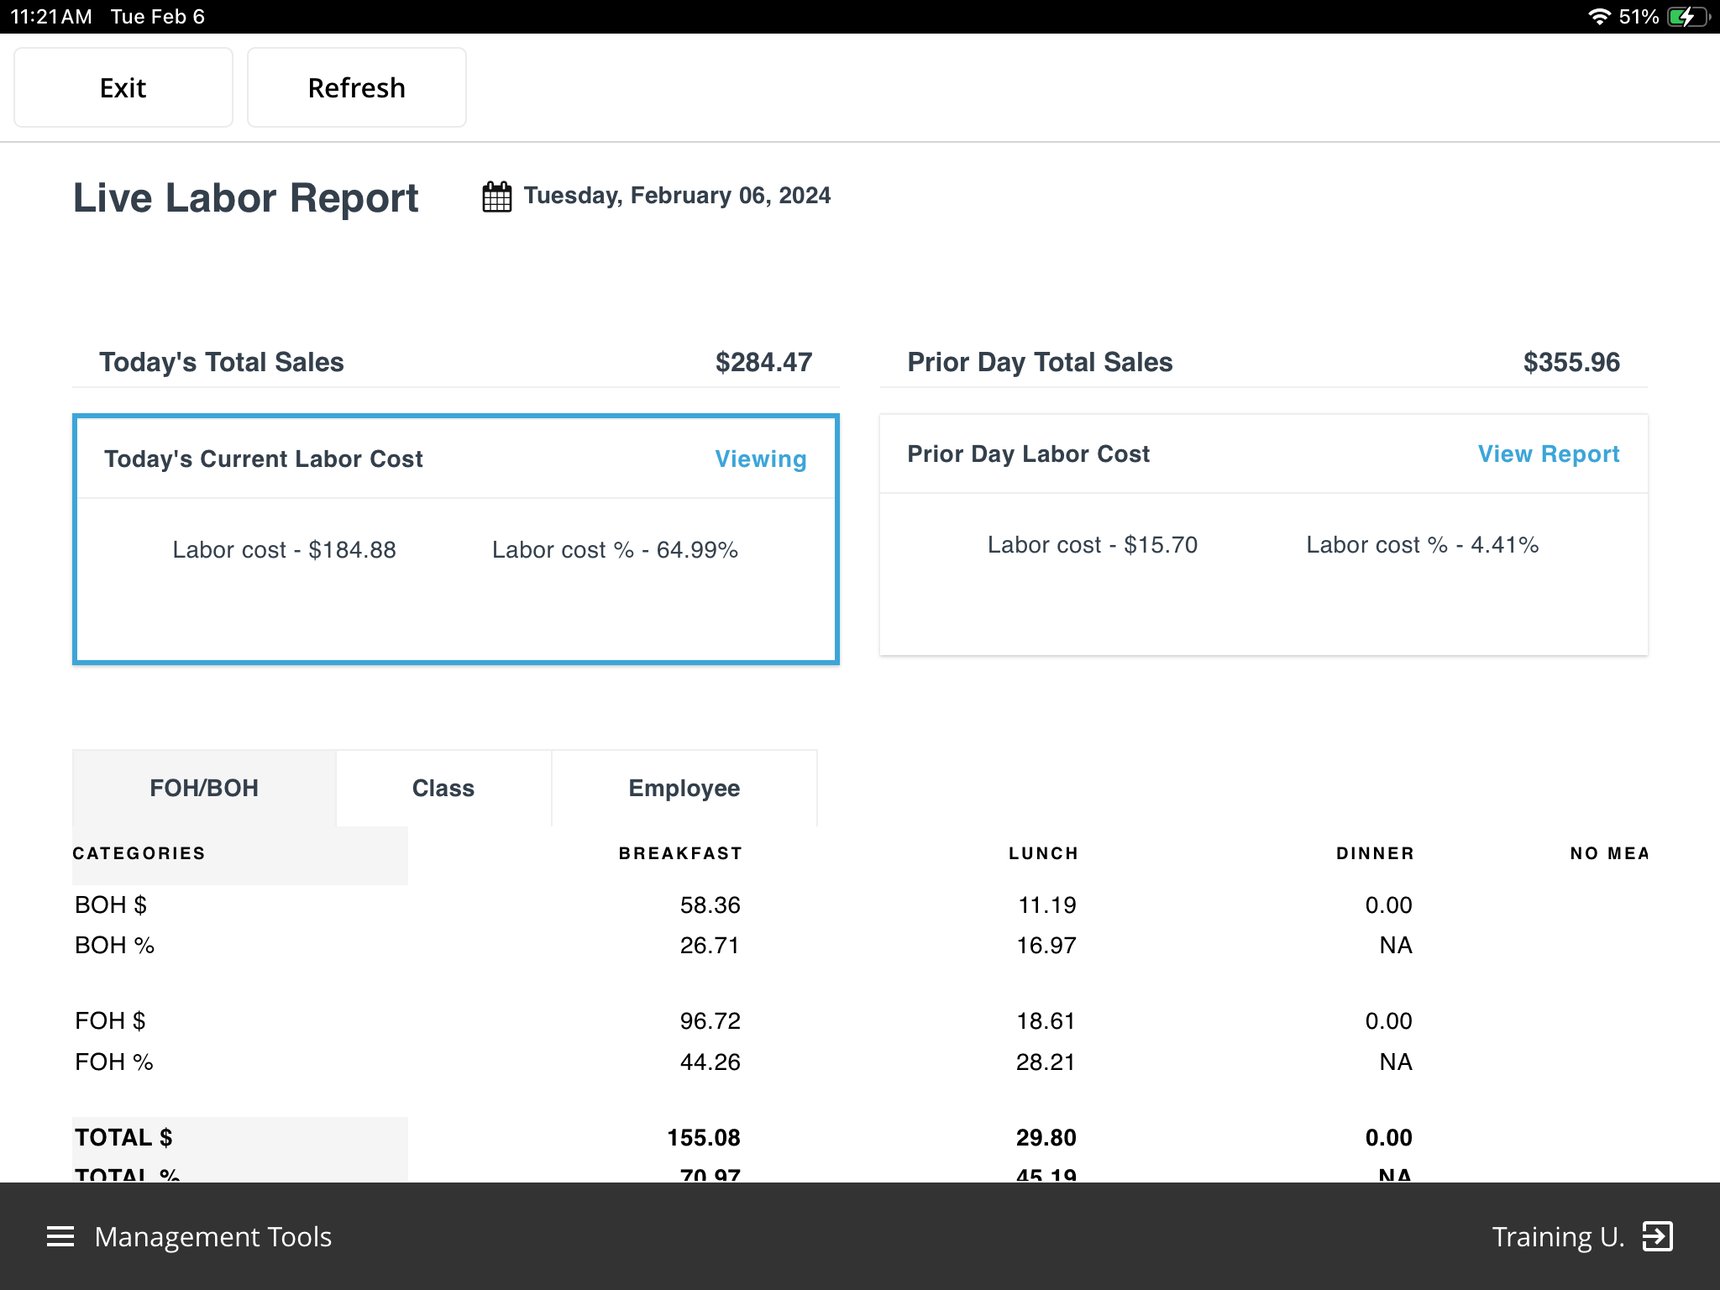Click the Wi-Fi status indicator
The width and height of the screenshot is (1720, 1290).
(x=1600, y=16)
